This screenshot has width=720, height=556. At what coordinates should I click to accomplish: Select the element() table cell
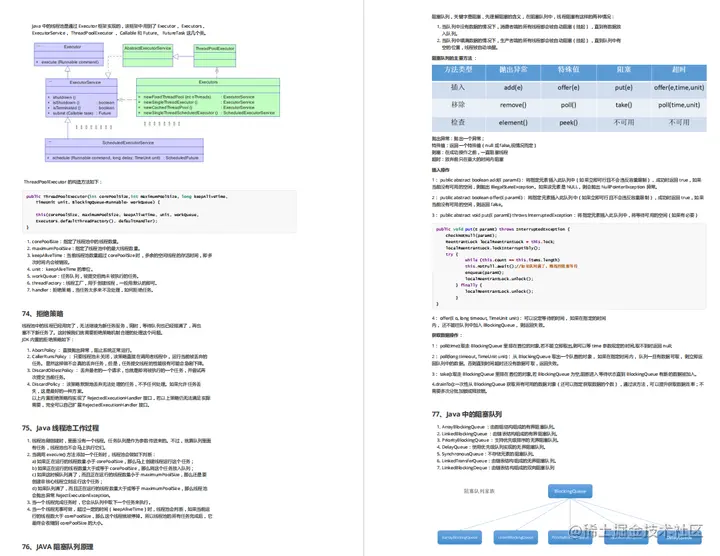tap(513, 123)
